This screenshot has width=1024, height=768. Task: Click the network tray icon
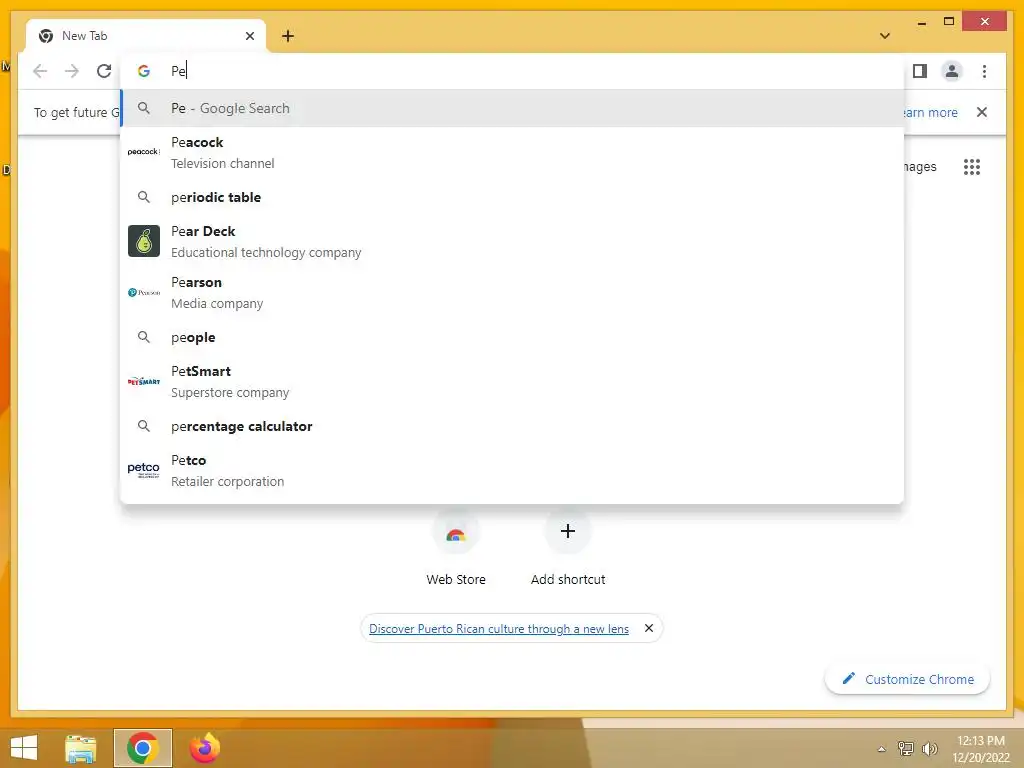906,749
